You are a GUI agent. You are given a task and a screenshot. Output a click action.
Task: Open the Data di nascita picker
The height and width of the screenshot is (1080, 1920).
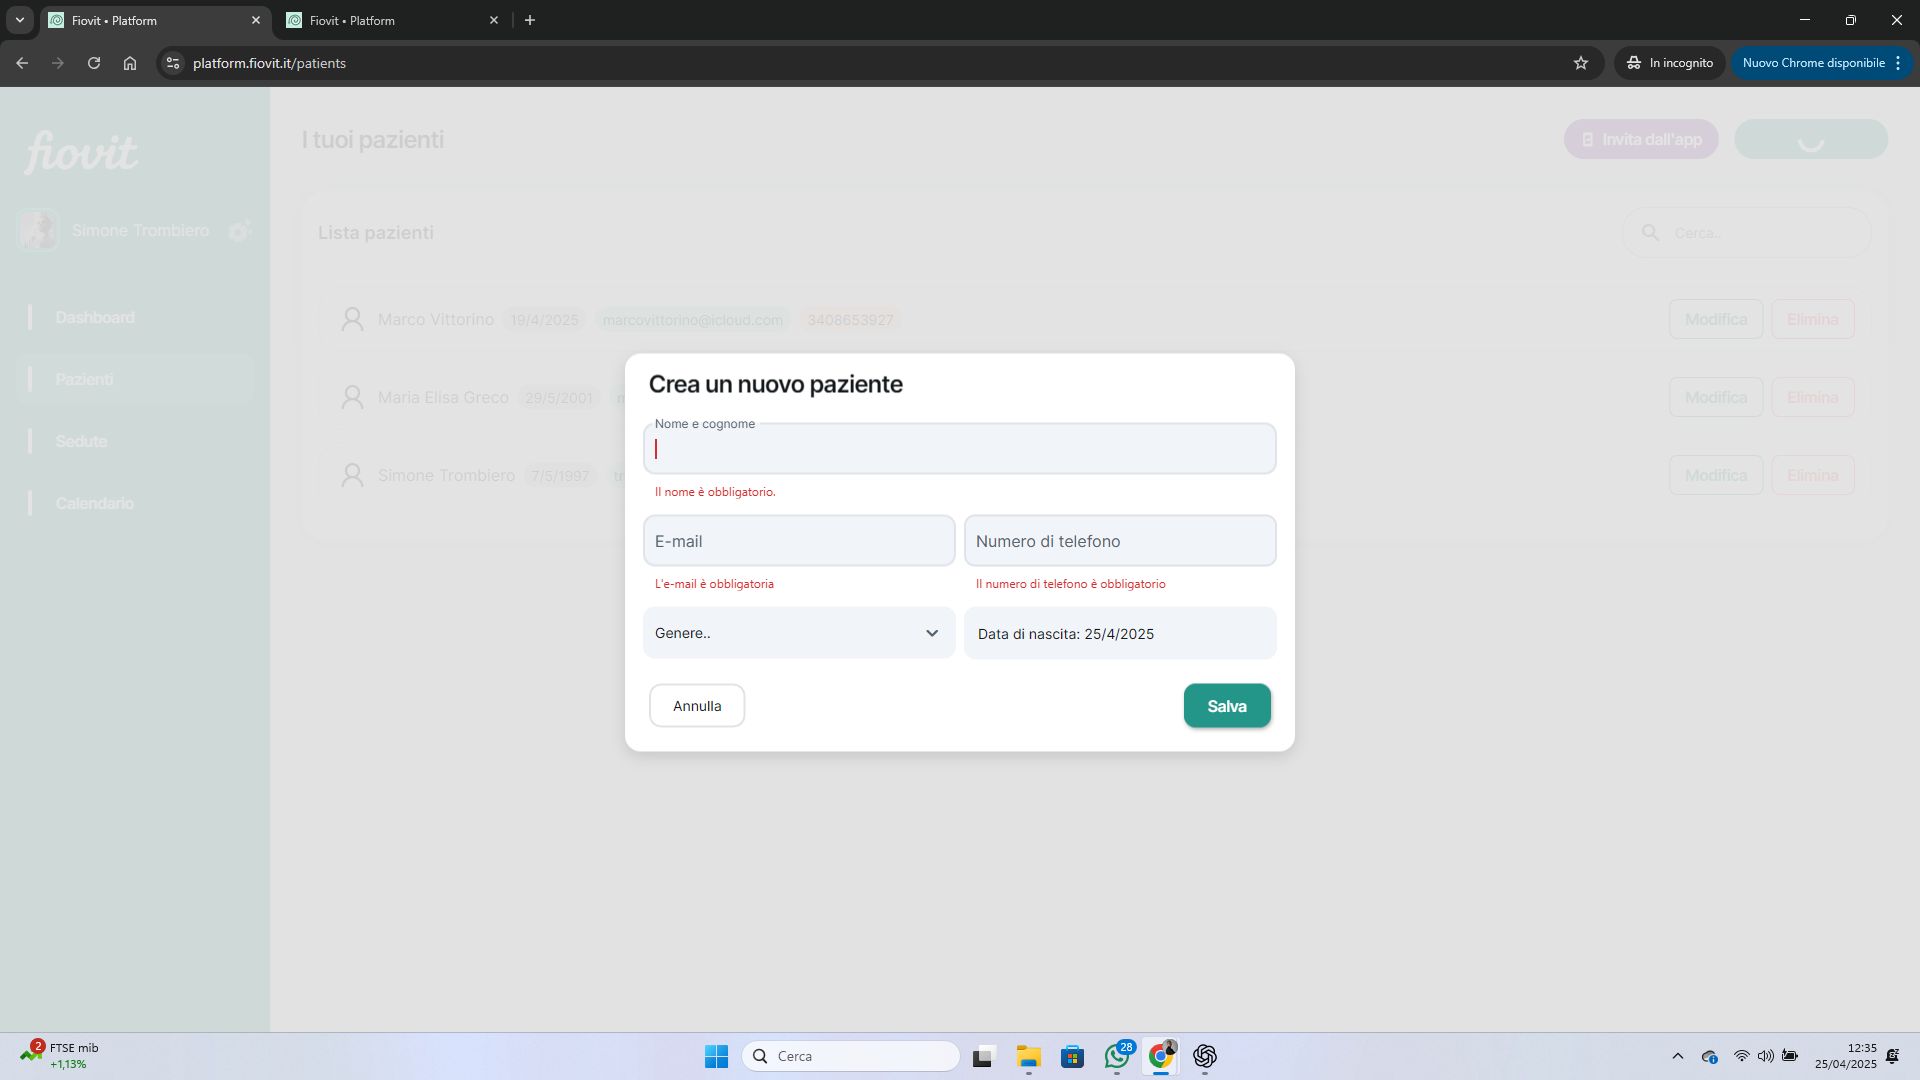click(1119, 634)
